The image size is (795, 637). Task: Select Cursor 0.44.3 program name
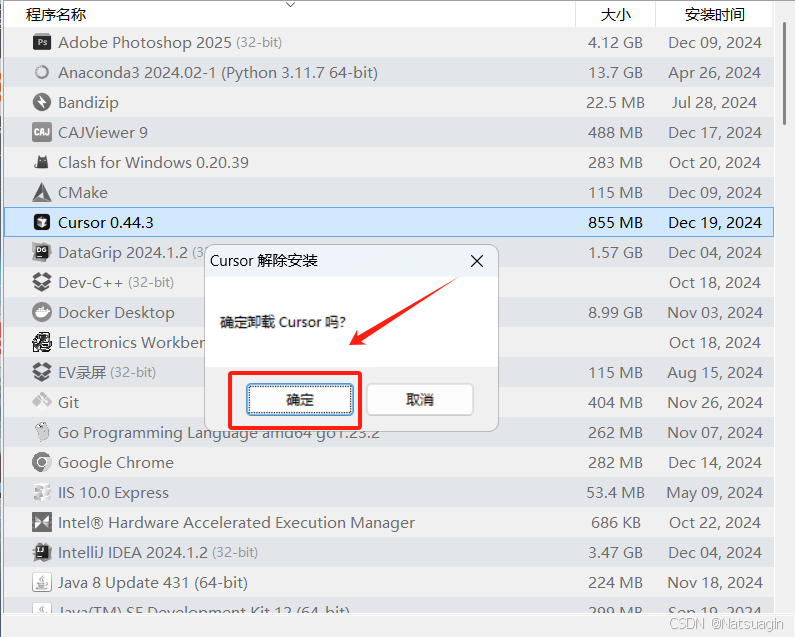105,222
